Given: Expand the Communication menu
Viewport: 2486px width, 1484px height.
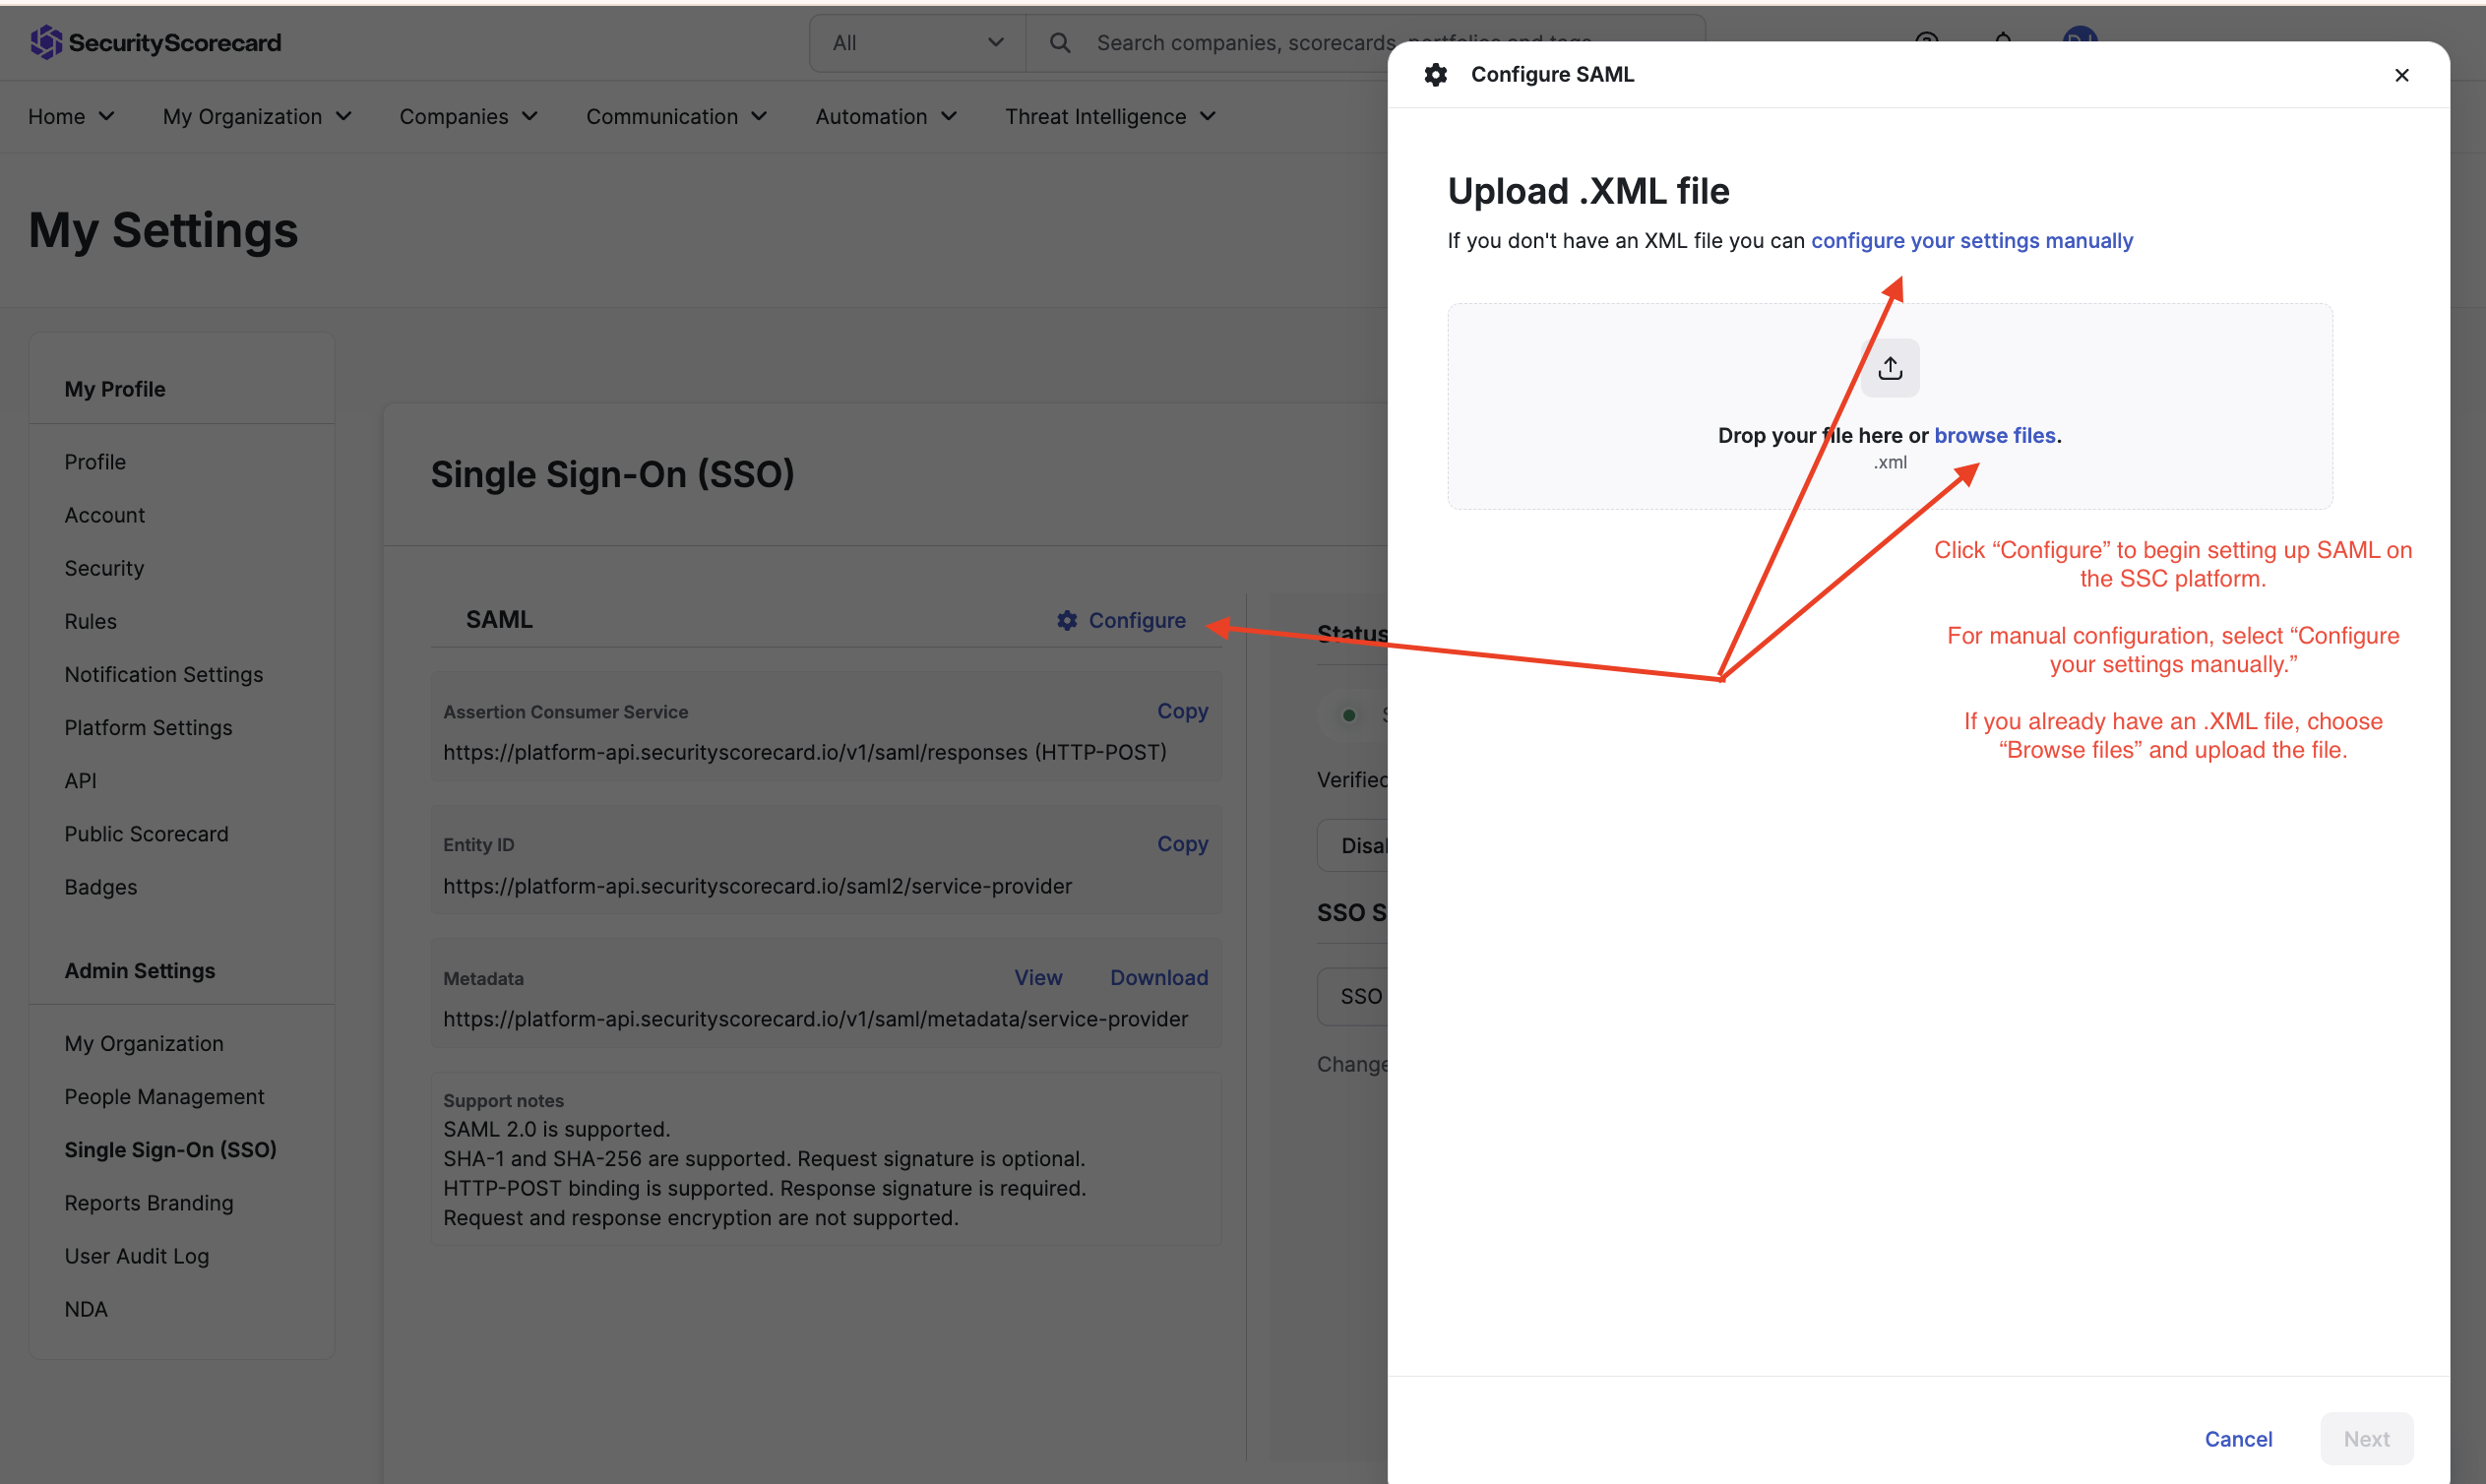Looking at the screenshot, I should tap(677, 117).
